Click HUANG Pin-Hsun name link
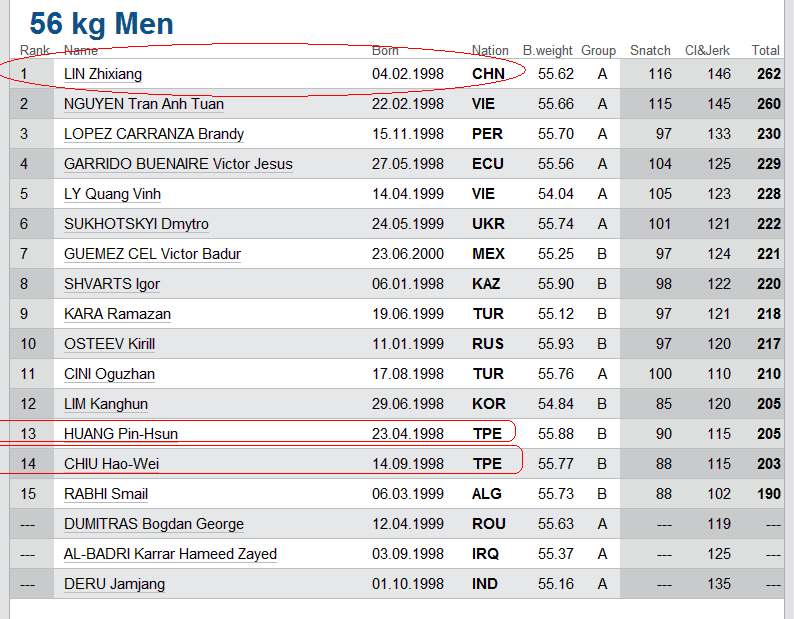The height and width of the screenshot is (619, 794). pos(121,434)
